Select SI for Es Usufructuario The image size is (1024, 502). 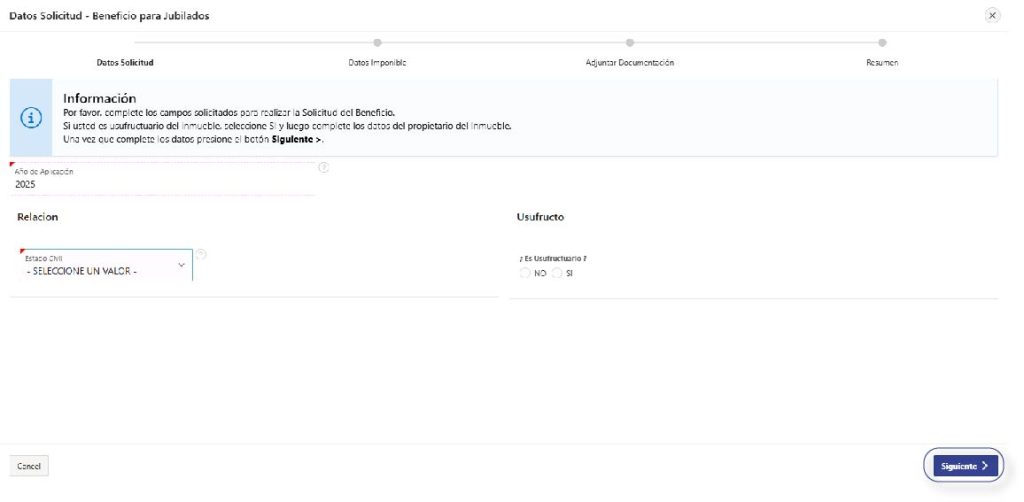tap(557, 273)
